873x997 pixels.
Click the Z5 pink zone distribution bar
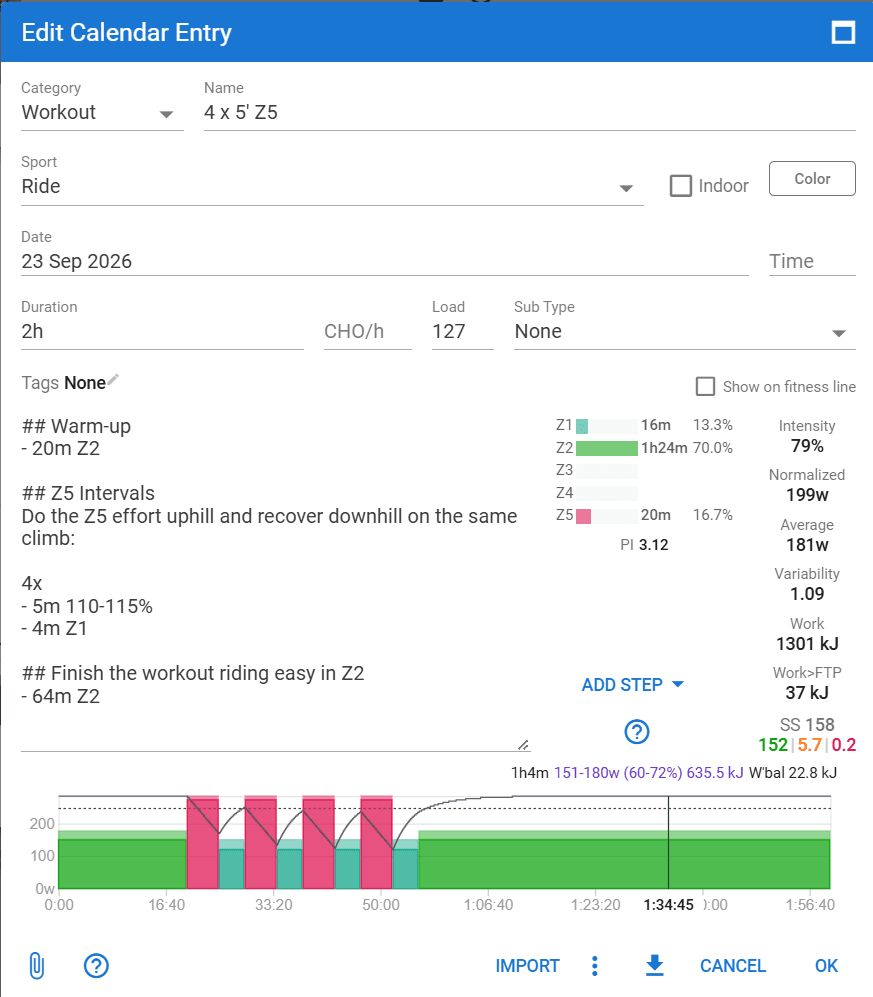pos(583,516)
